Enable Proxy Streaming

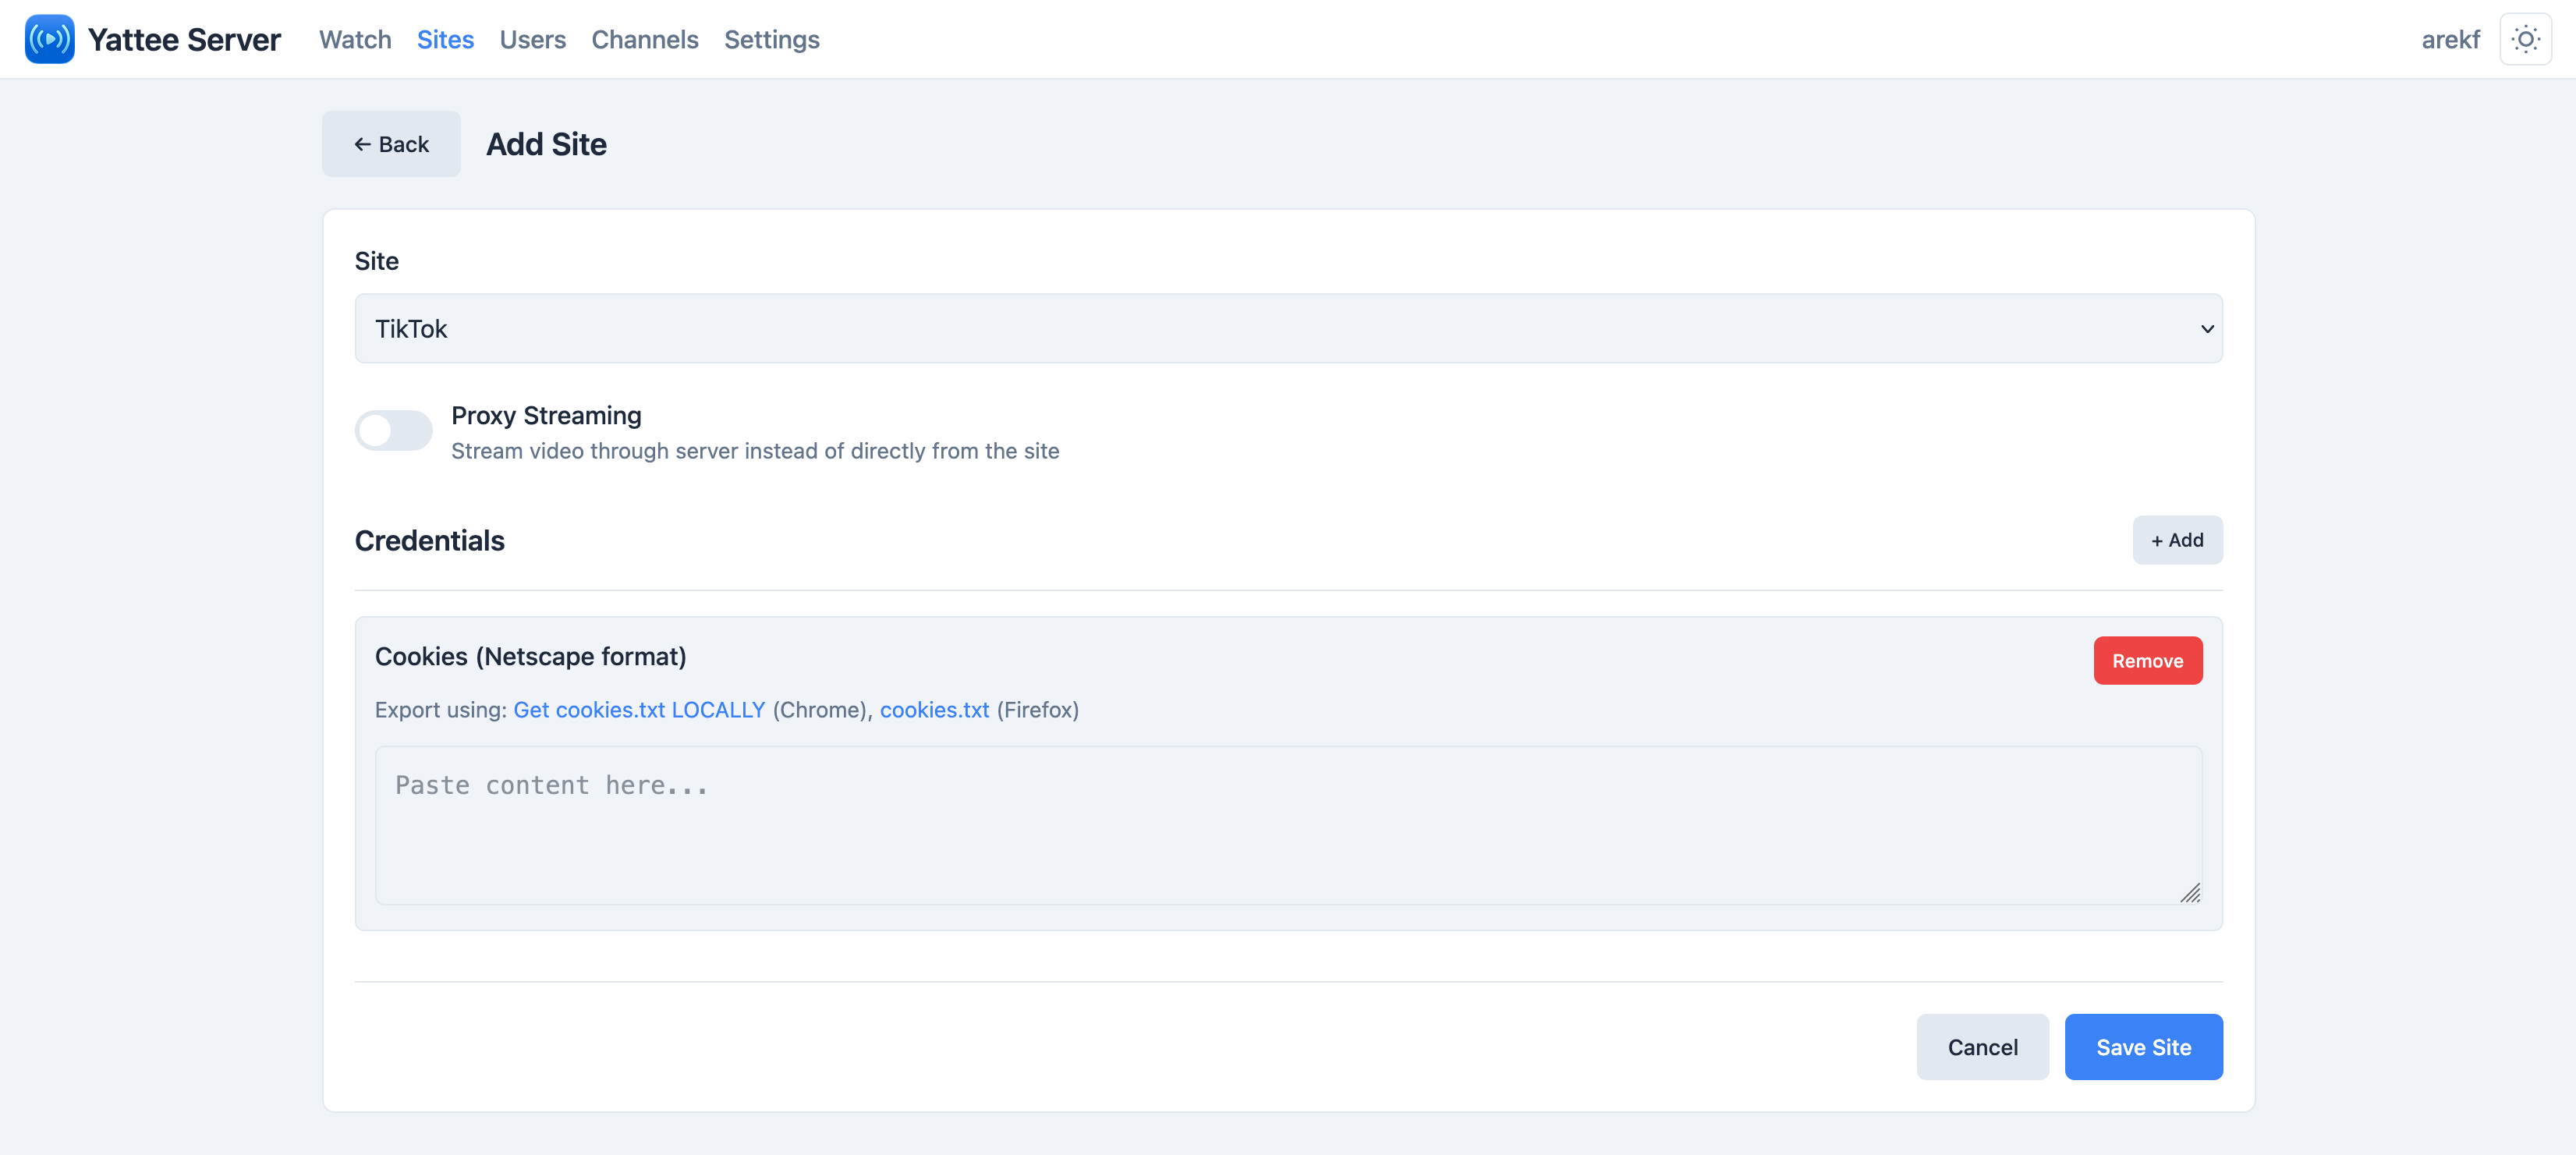pos(393,430)
